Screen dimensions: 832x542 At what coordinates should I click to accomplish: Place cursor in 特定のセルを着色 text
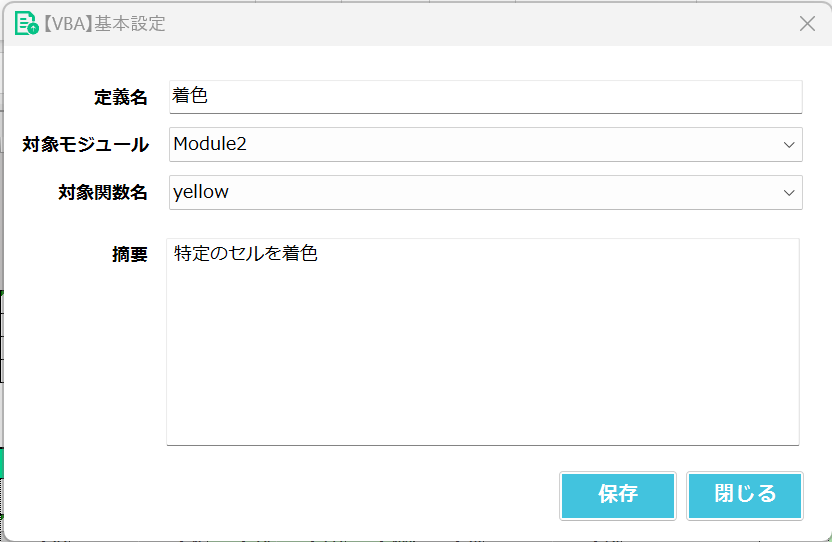tap(245, 253)
